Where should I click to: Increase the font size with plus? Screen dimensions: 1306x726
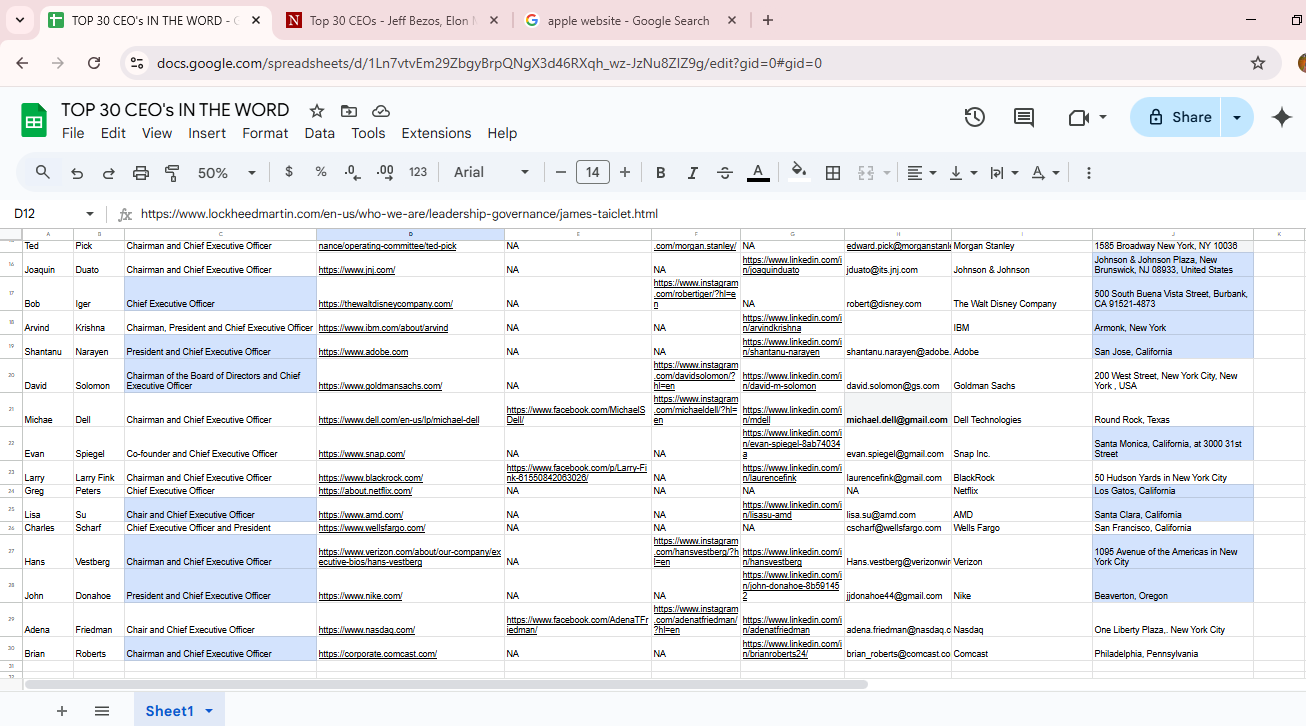click(625, 172)
